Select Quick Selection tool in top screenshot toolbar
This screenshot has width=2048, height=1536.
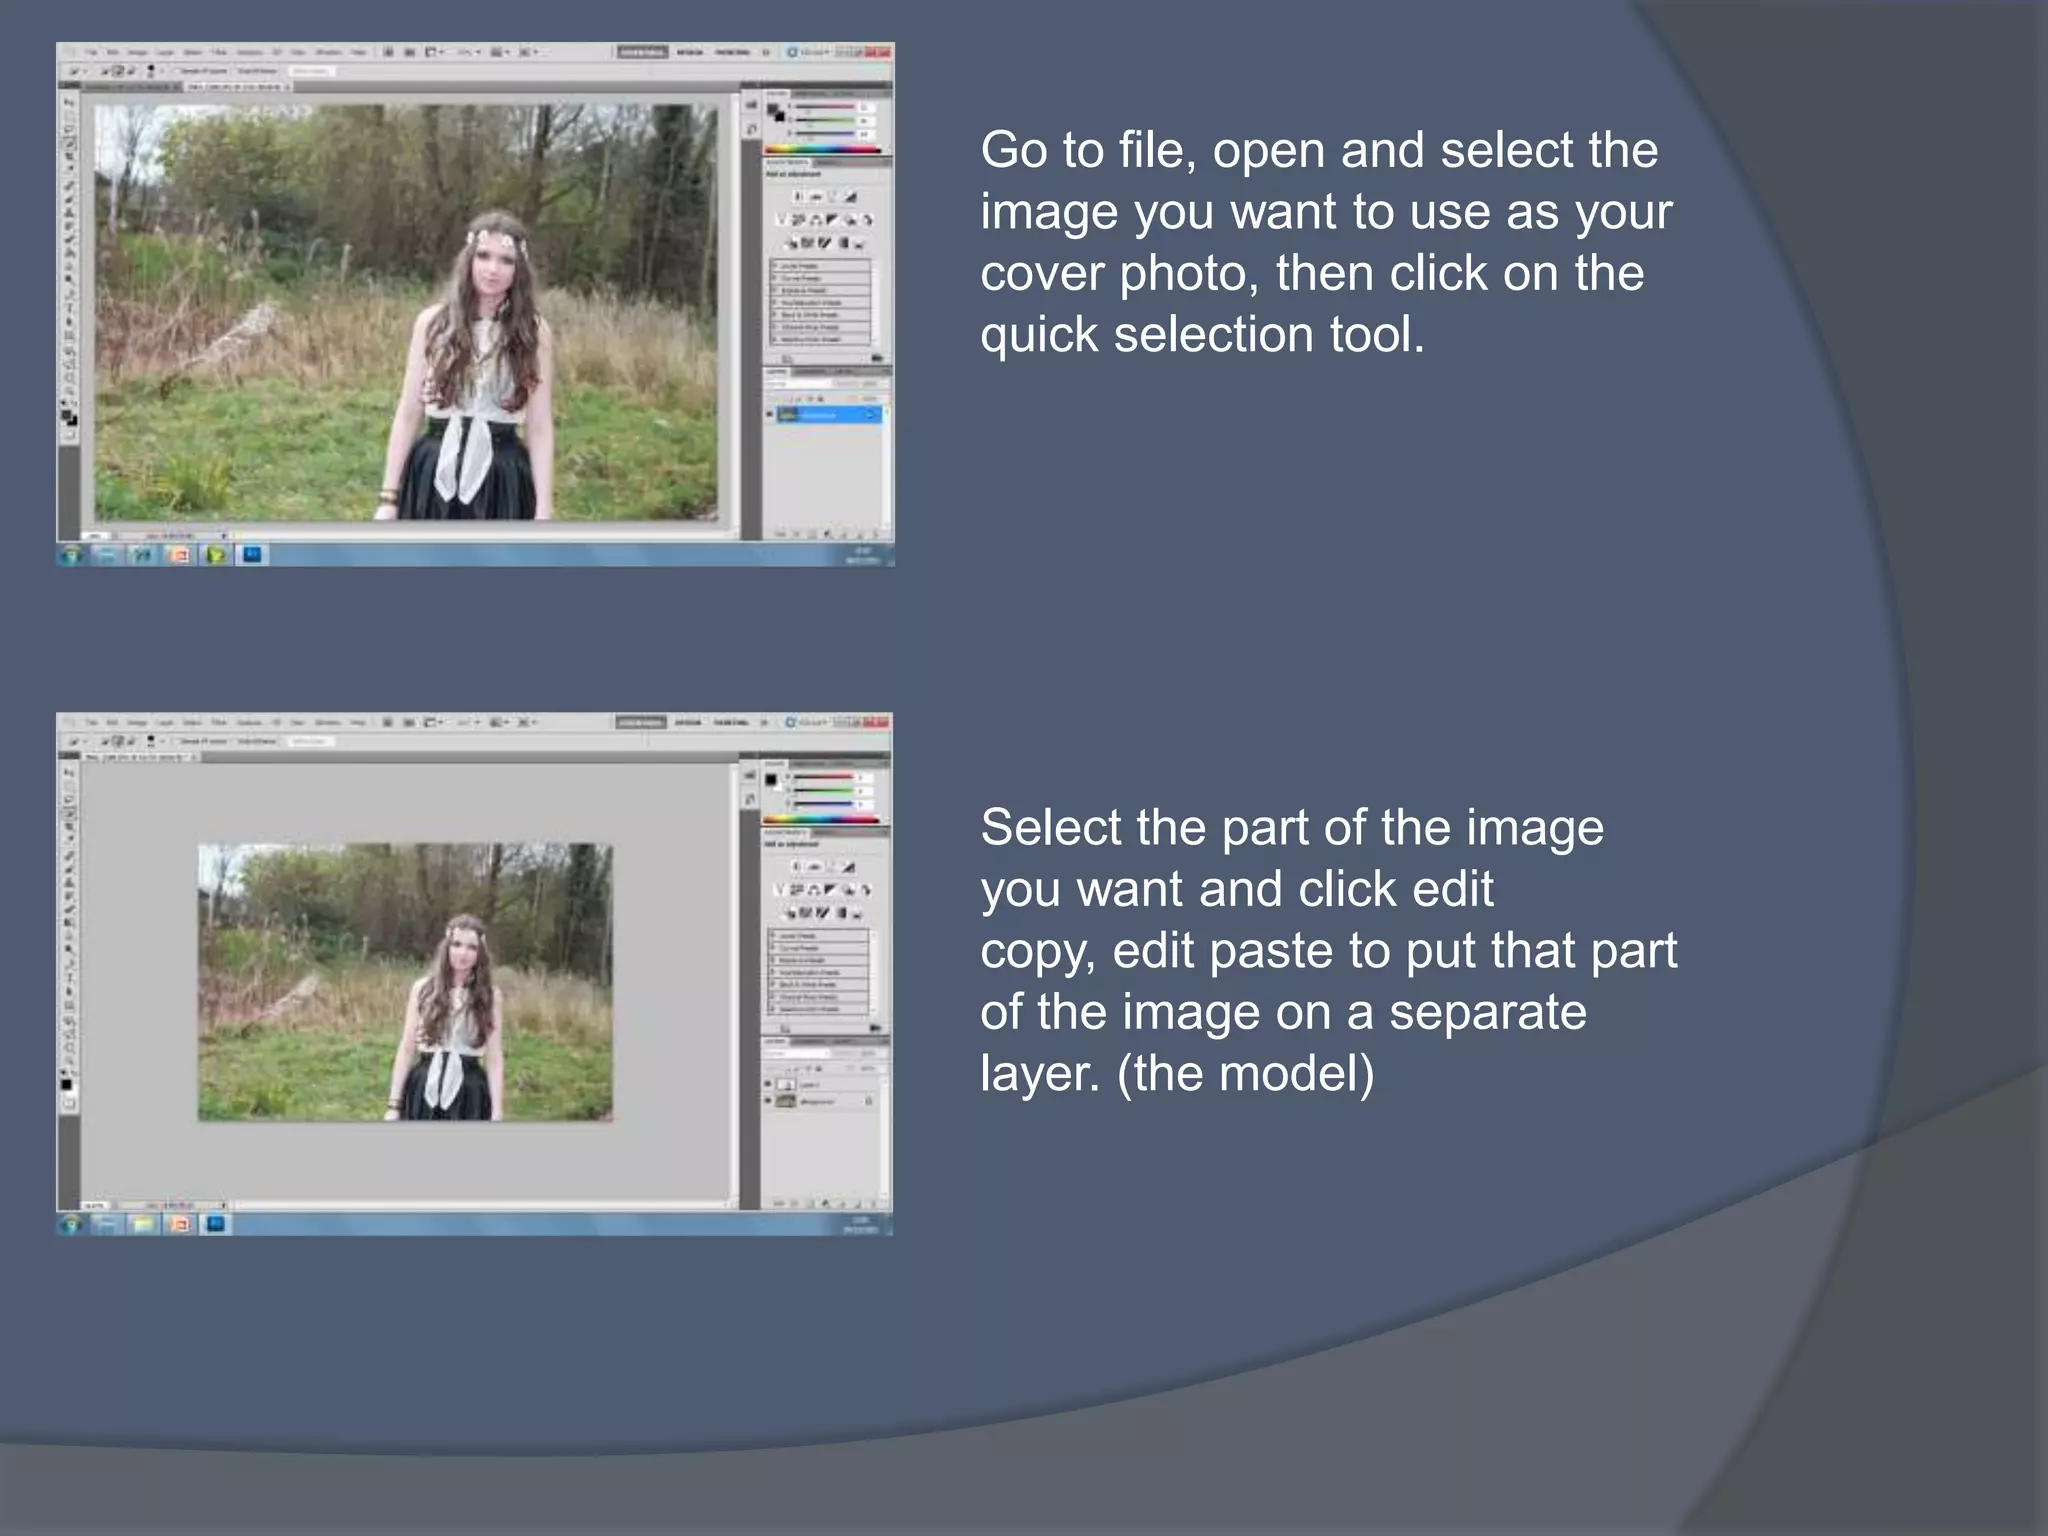[70, 143]
